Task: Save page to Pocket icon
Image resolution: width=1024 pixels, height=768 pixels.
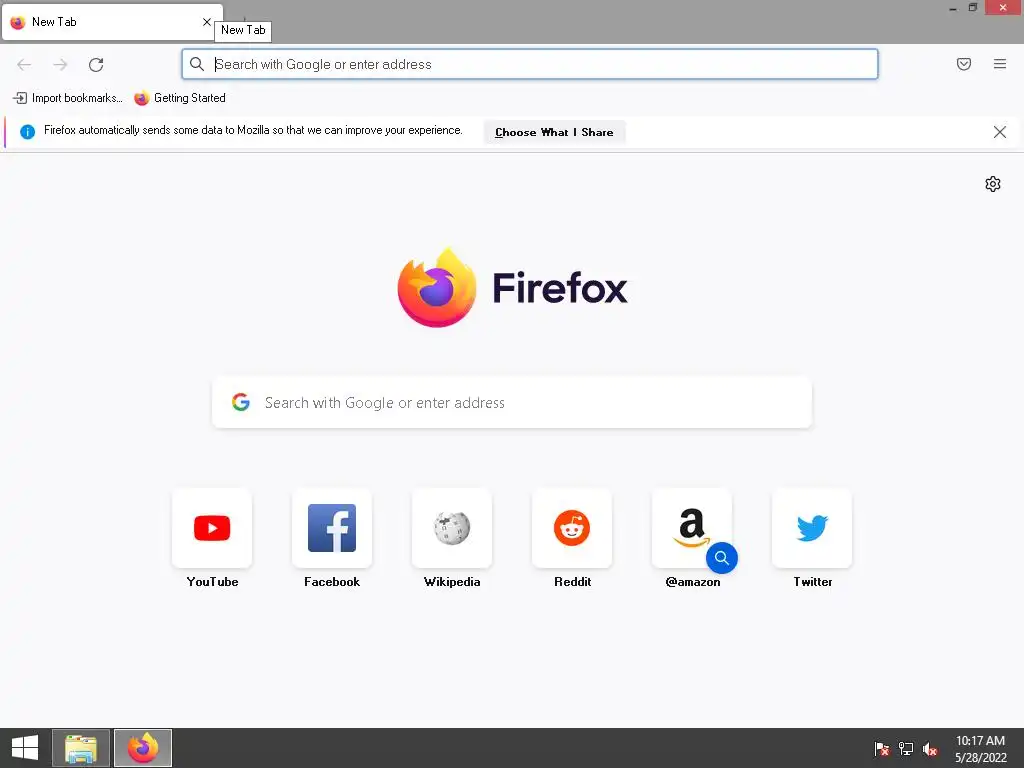Action: 964,64
